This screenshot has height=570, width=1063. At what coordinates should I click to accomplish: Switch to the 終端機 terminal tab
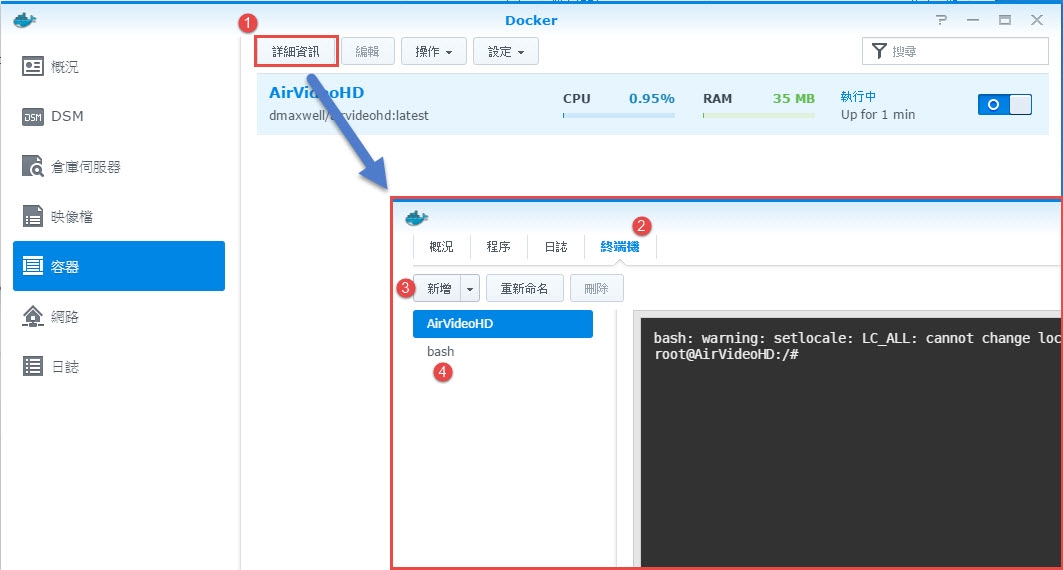(620, 247)
